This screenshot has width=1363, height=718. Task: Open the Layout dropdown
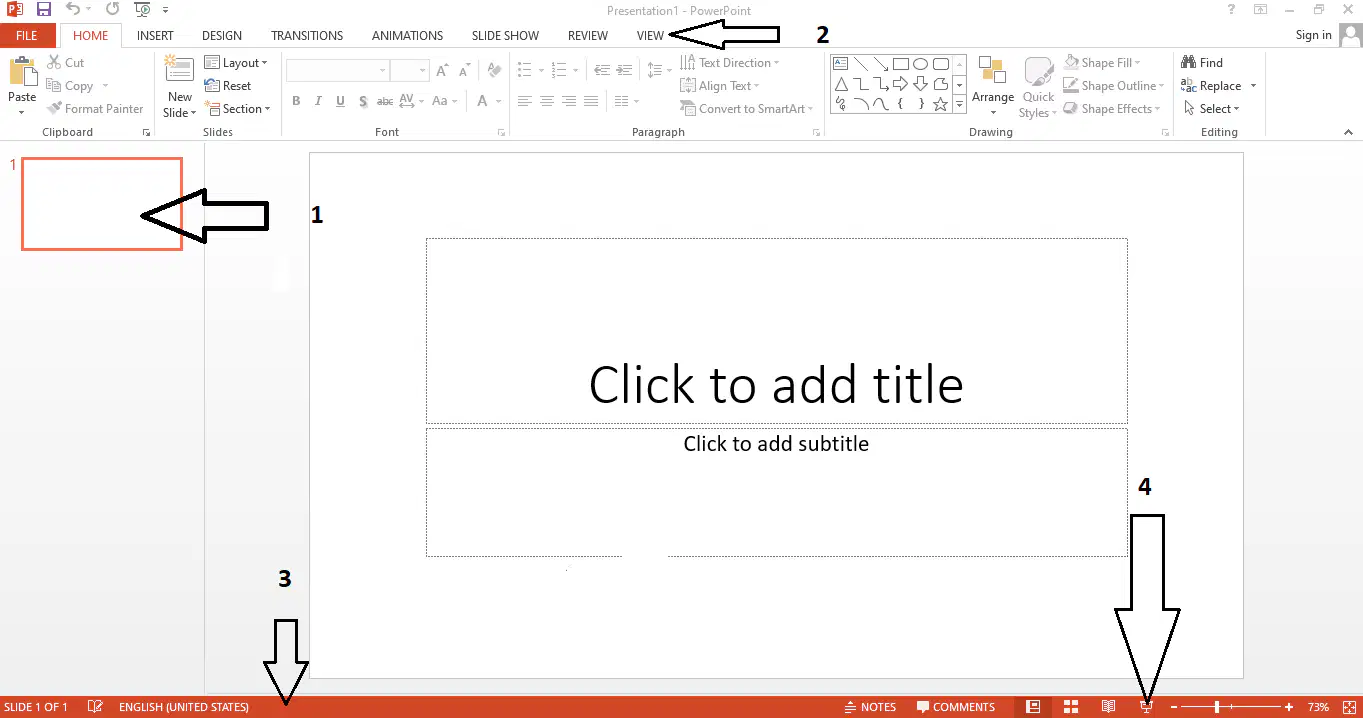click(x=236, y=62)
